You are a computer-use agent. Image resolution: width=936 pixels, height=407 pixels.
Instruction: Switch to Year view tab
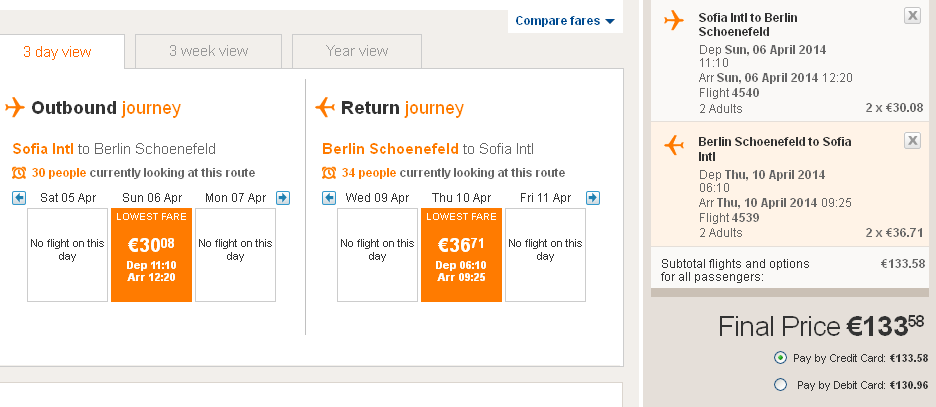pos(357,51)
